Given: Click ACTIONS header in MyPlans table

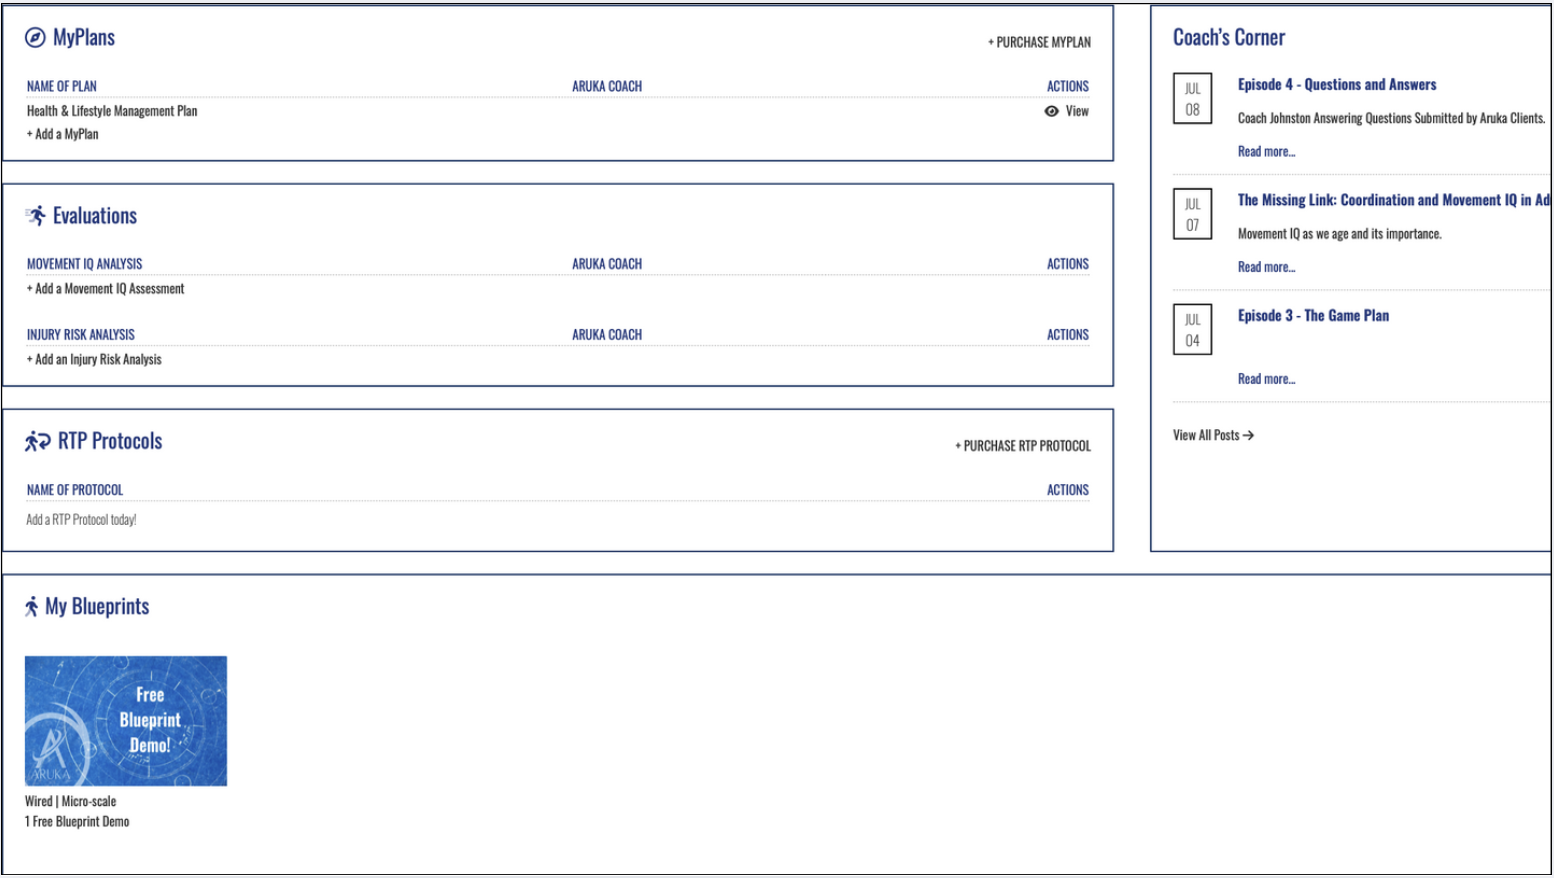Looking at the screenshot, I should click(x=1068, y=87).
